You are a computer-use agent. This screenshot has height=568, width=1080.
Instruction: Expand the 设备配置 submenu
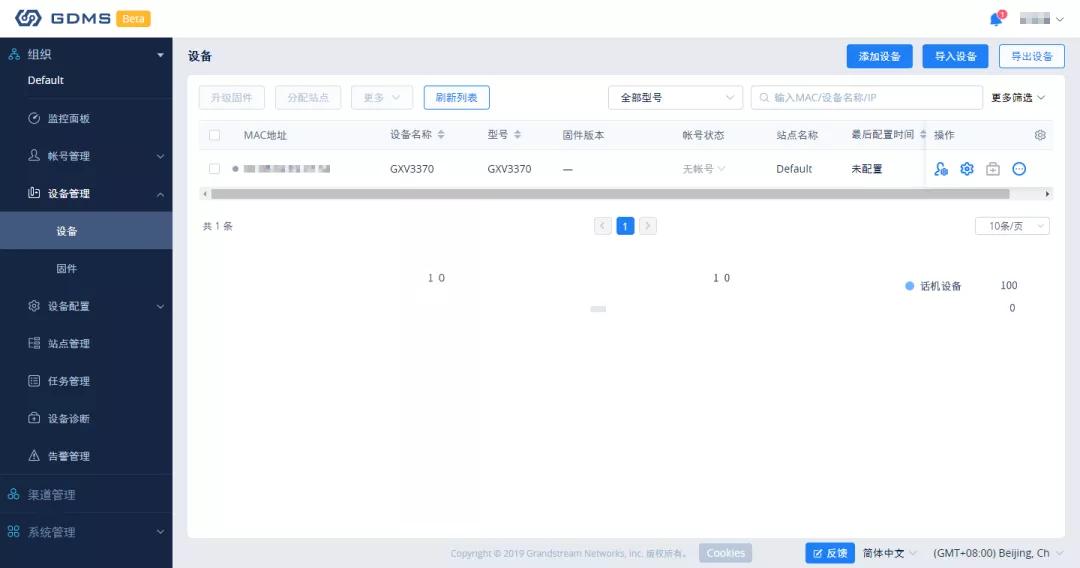point(160,306)
